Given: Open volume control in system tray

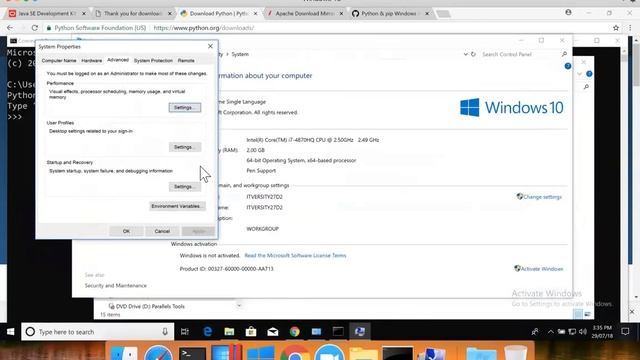Looking at the screenshot, I should pos(583,332).
